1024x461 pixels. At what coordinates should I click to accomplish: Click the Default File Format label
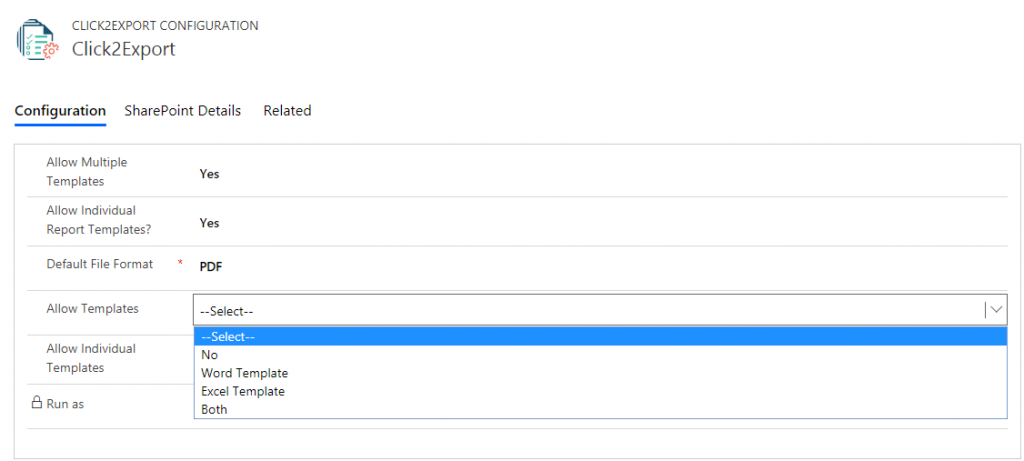pyautogui.click(x=100, y=264)
